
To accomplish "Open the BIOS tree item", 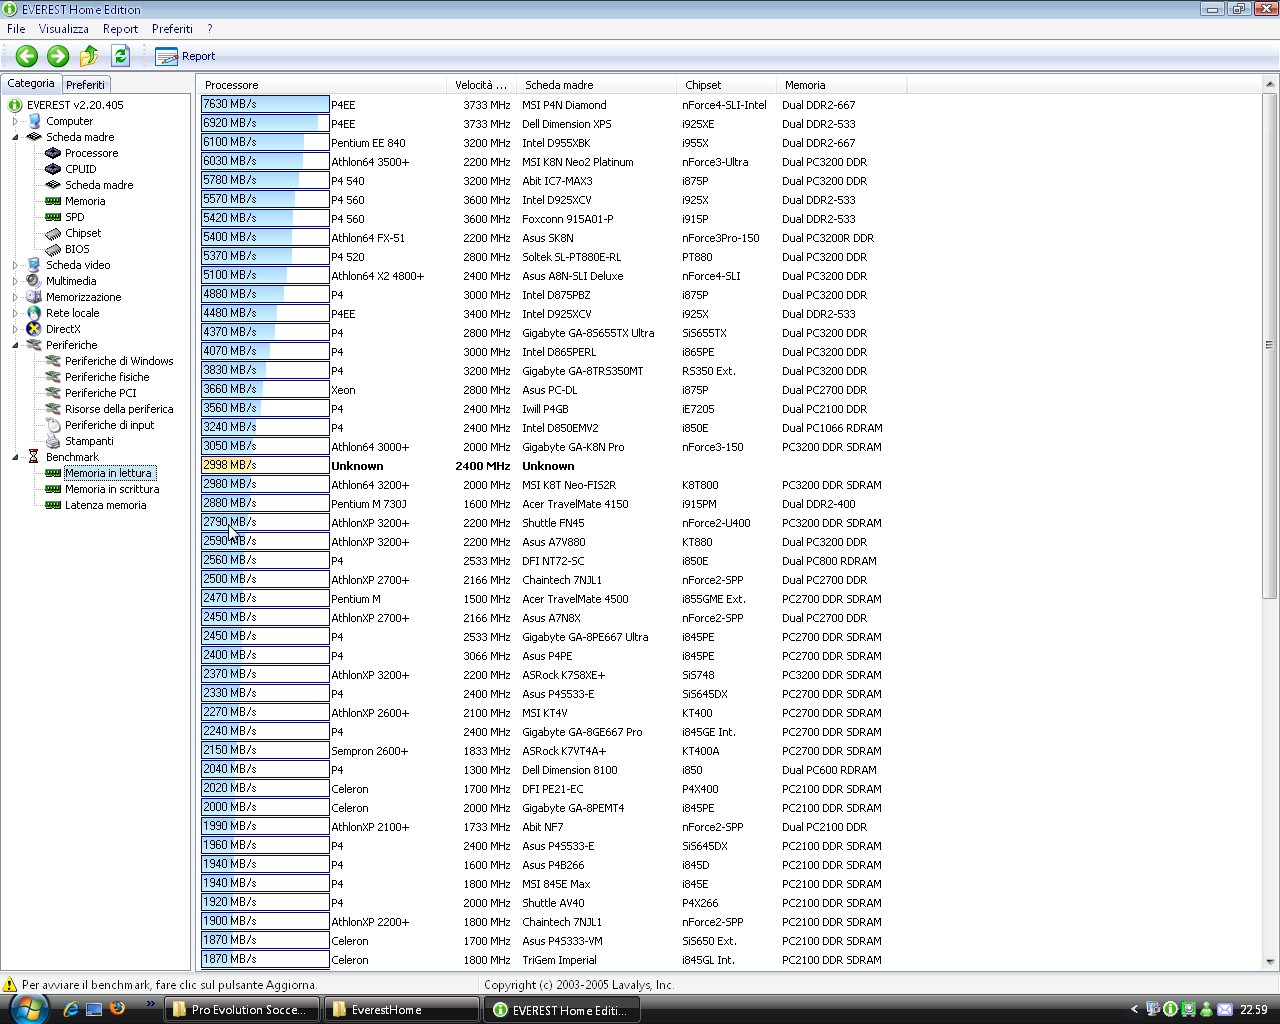I will (x=77, y=249).
